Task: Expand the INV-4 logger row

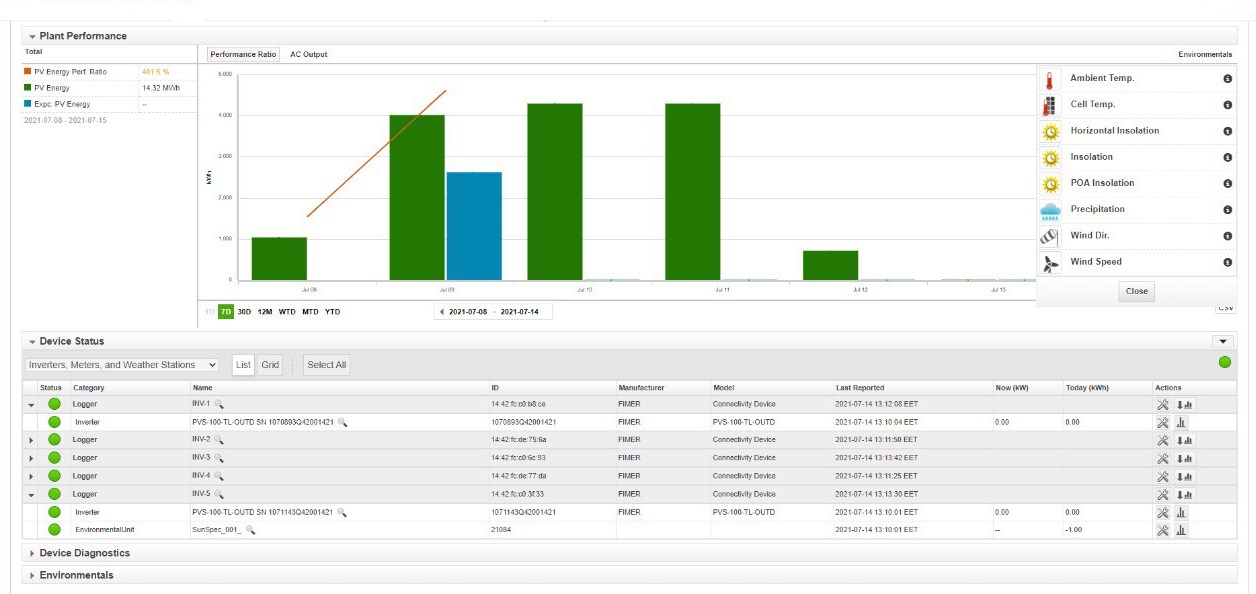Action: click(31, 476)
